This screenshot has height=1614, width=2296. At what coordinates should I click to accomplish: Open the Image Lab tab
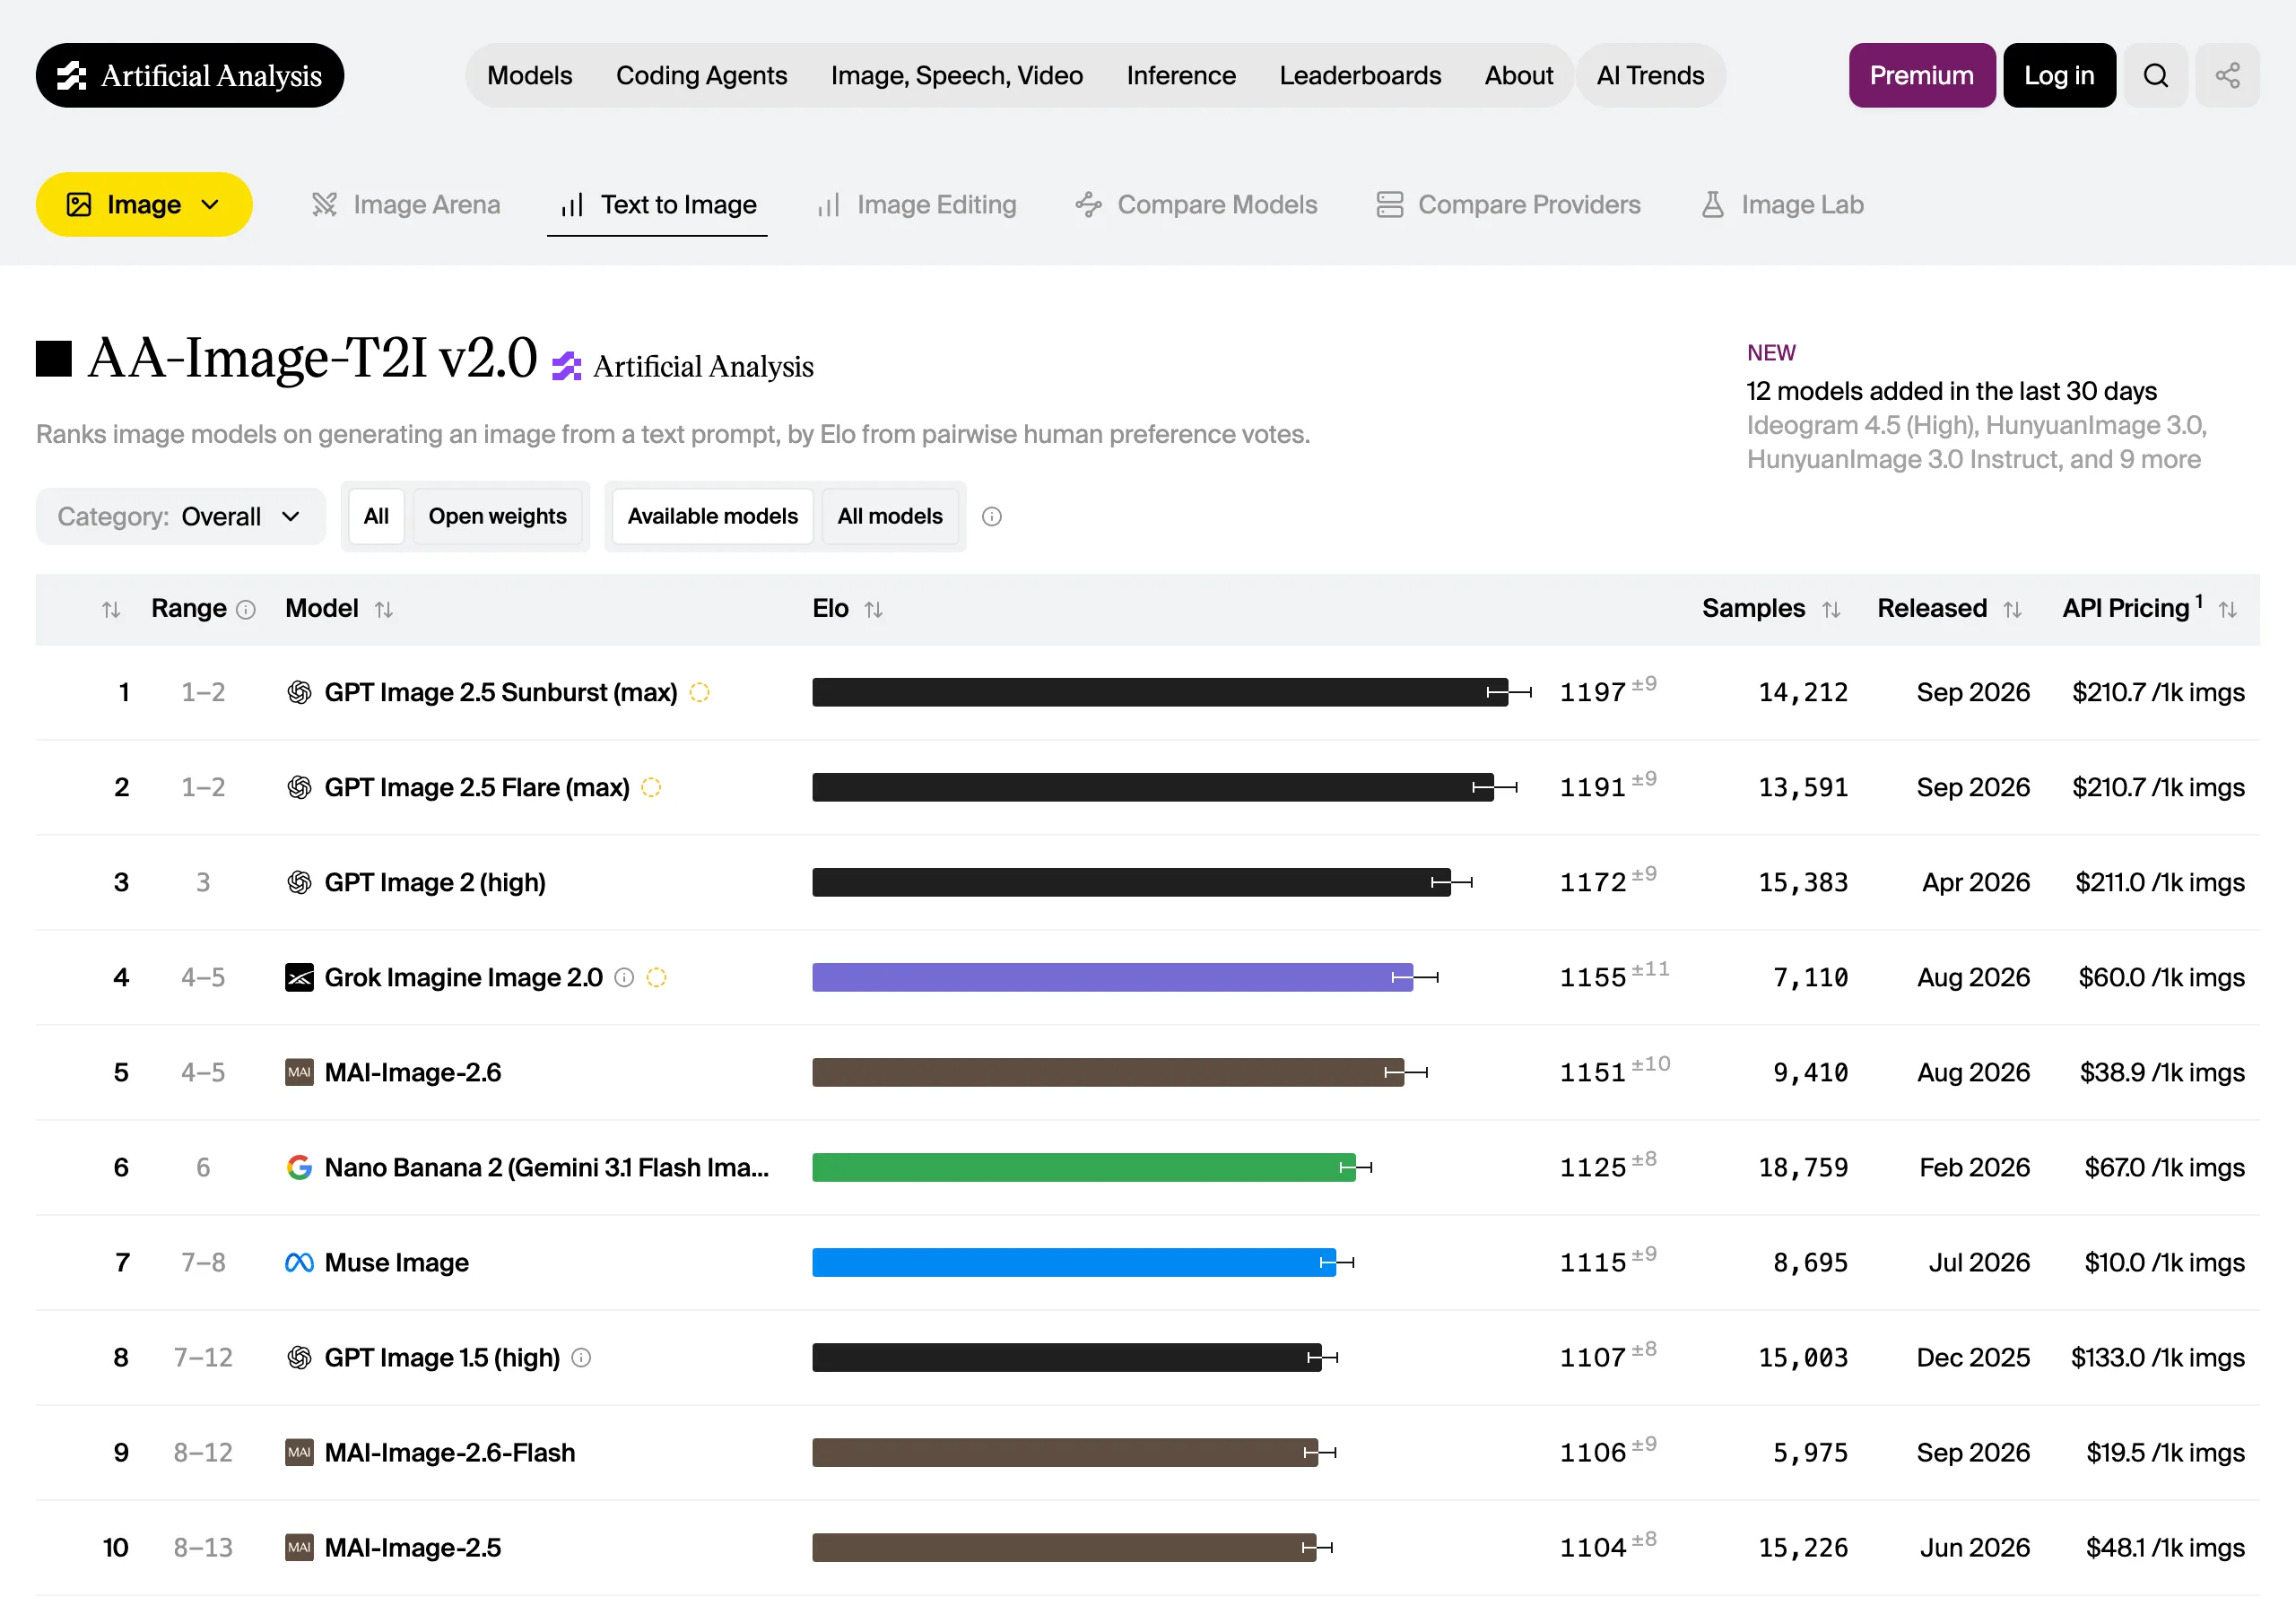1782,204
